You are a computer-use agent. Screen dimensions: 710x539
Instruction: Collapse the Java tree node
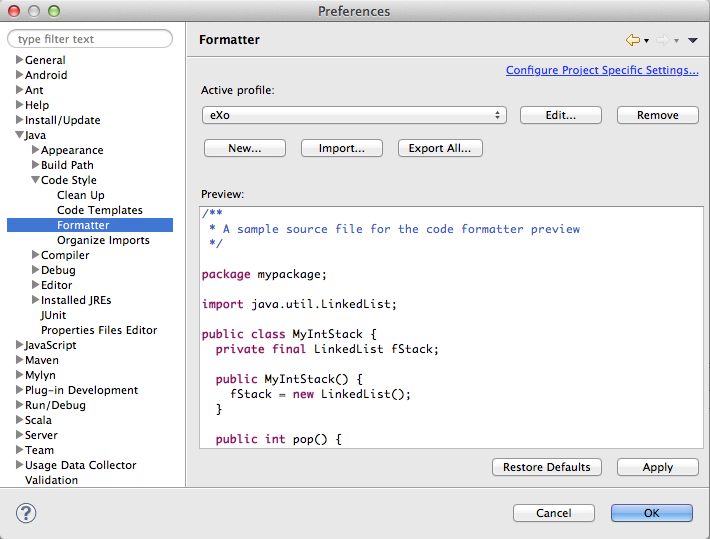point(19,135)
